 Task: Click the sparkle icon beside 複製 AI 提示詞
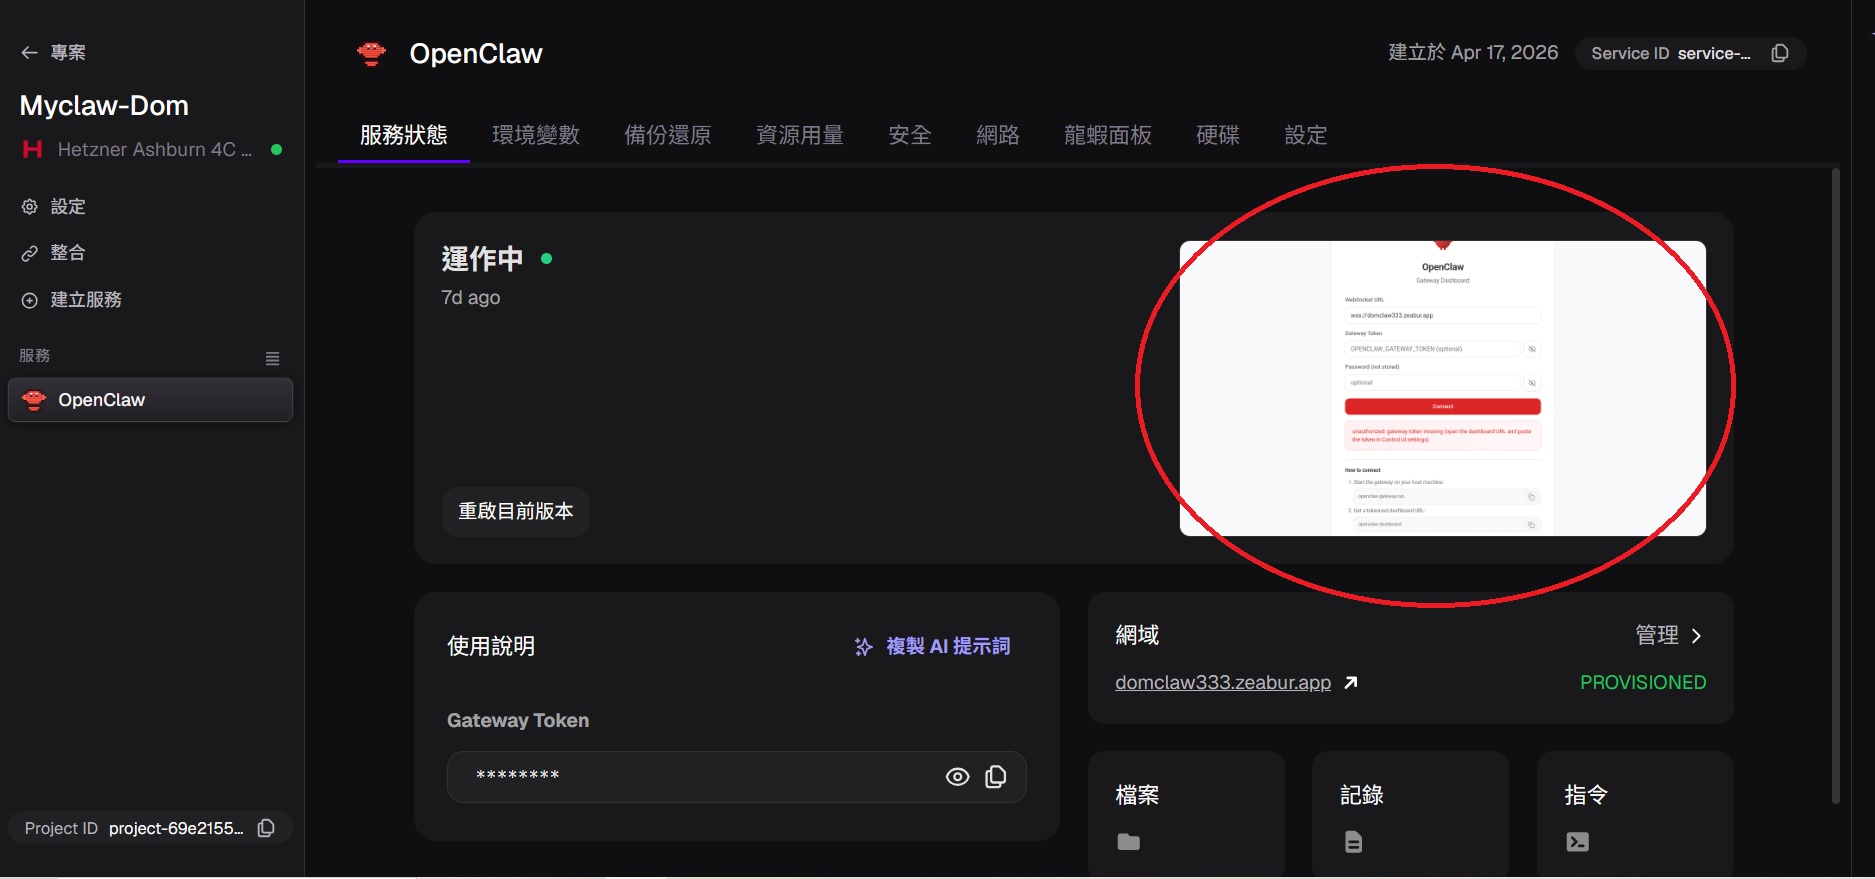coord(864,647)
